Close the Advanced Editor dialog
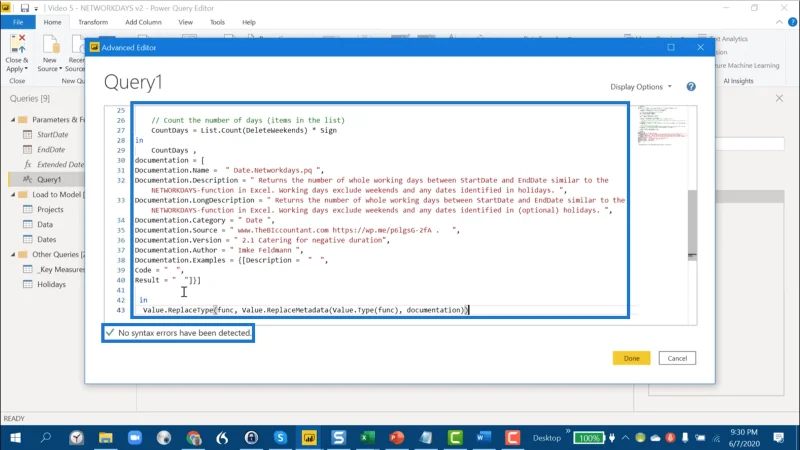 tap(701, 47)
